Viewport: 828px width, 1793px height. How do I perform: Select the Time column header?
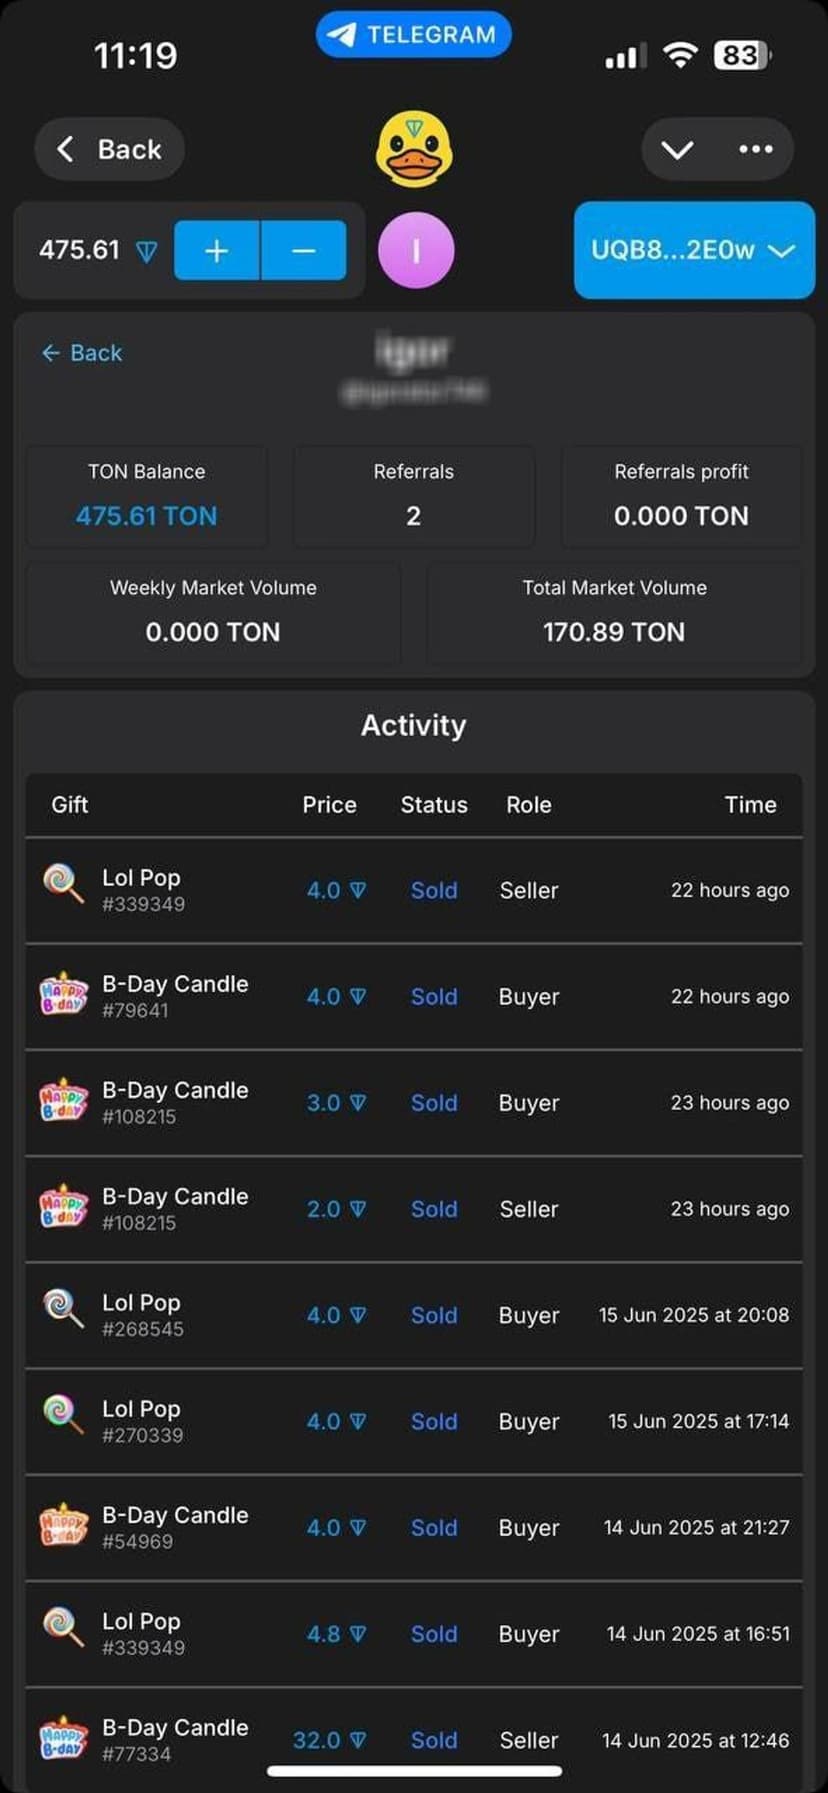(750, 805)
